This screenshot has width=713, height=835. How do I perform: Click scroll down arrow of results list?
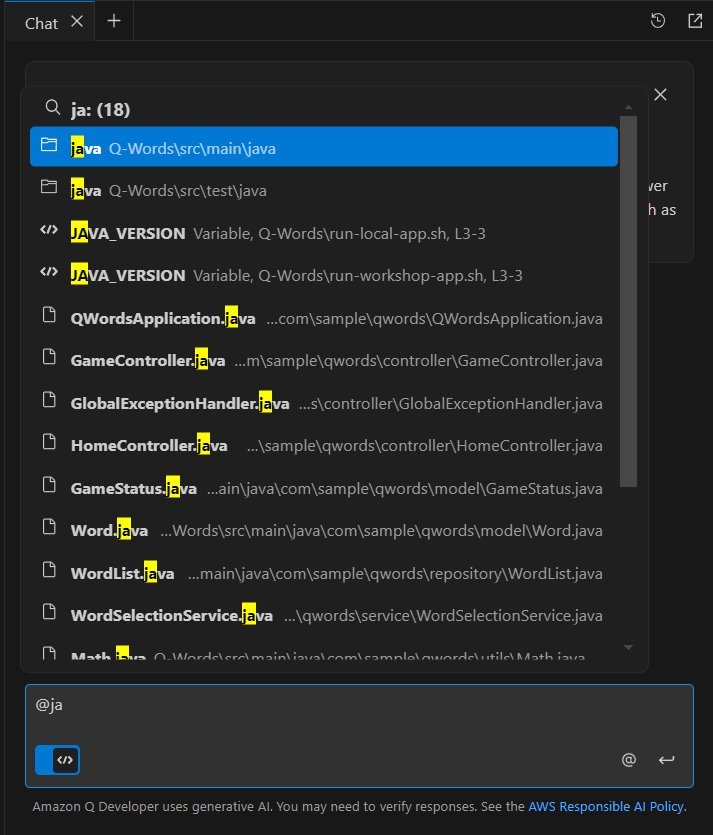628,648
